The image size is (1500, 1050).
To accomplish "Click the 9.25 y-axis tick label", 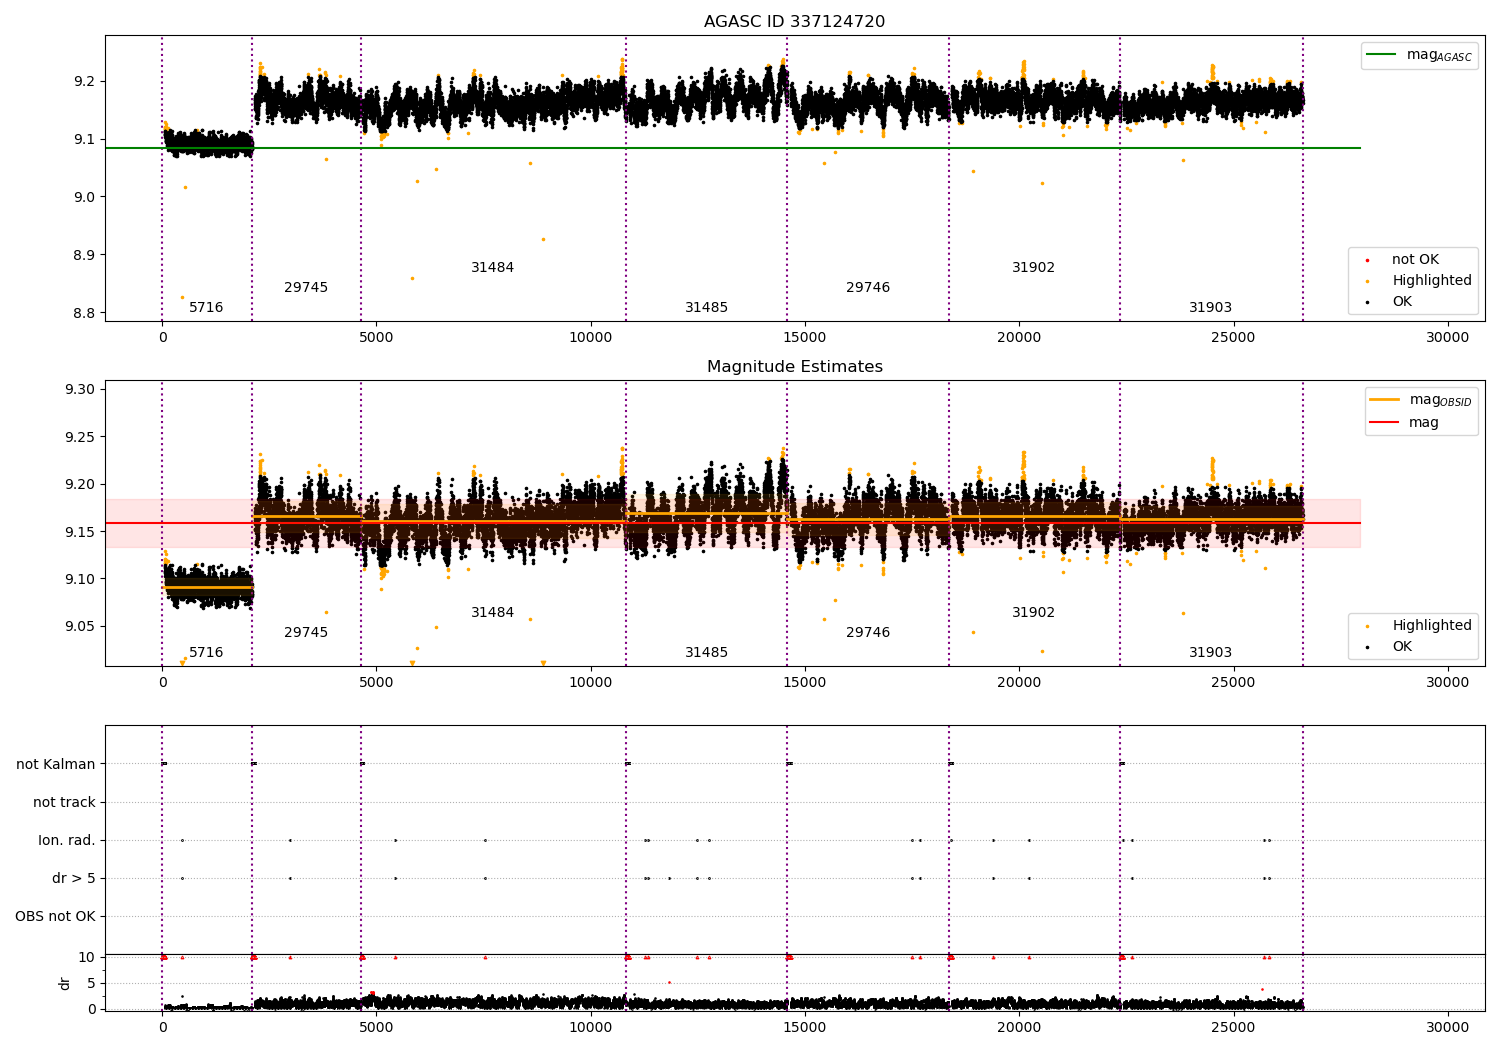I will [80, 437].
